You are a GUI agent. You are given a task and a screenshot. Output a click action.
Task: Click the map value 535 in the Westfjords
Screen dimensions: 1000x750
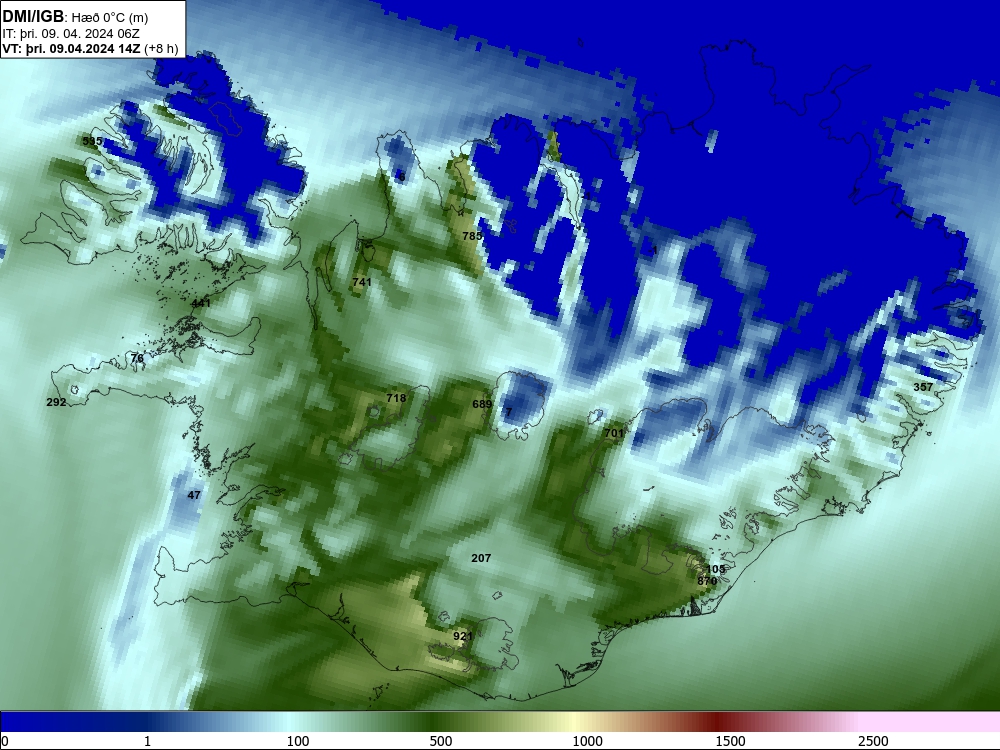pos(92,141)
